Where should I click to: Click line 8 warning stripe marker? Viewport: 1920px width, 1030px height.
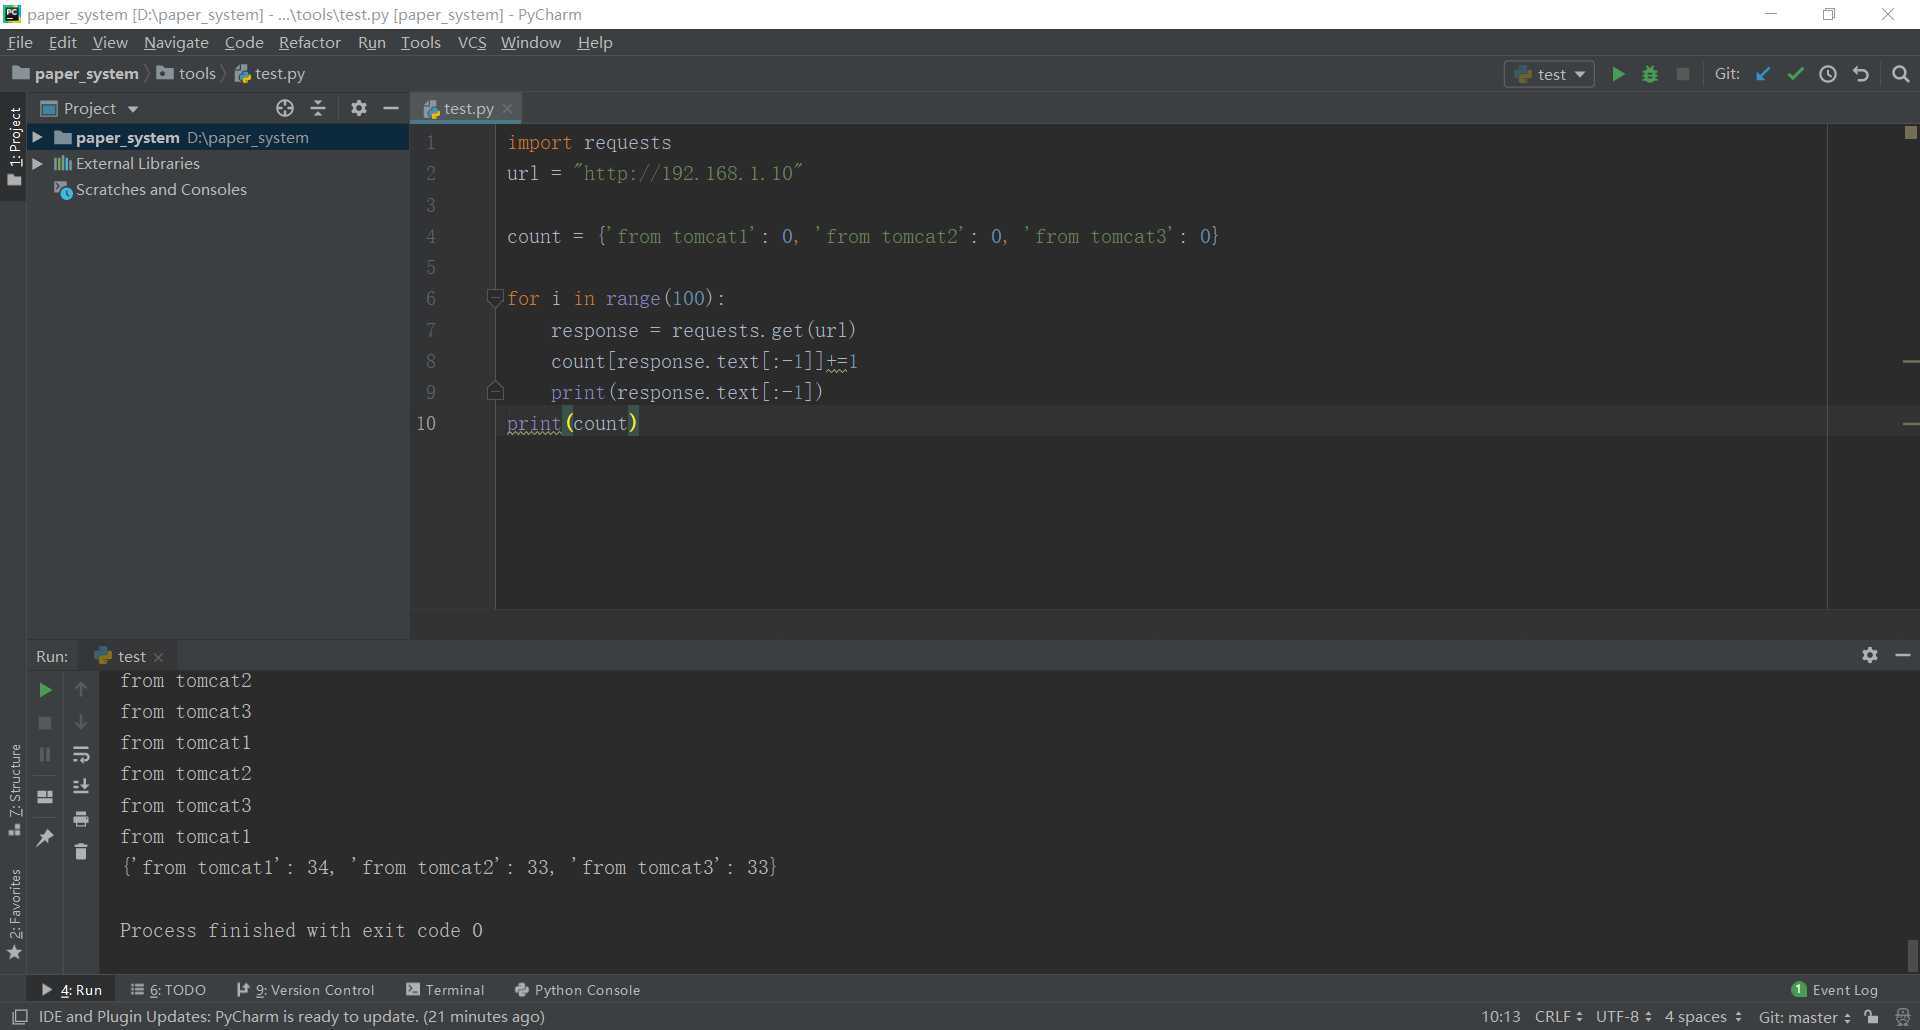click(1911, 361)
